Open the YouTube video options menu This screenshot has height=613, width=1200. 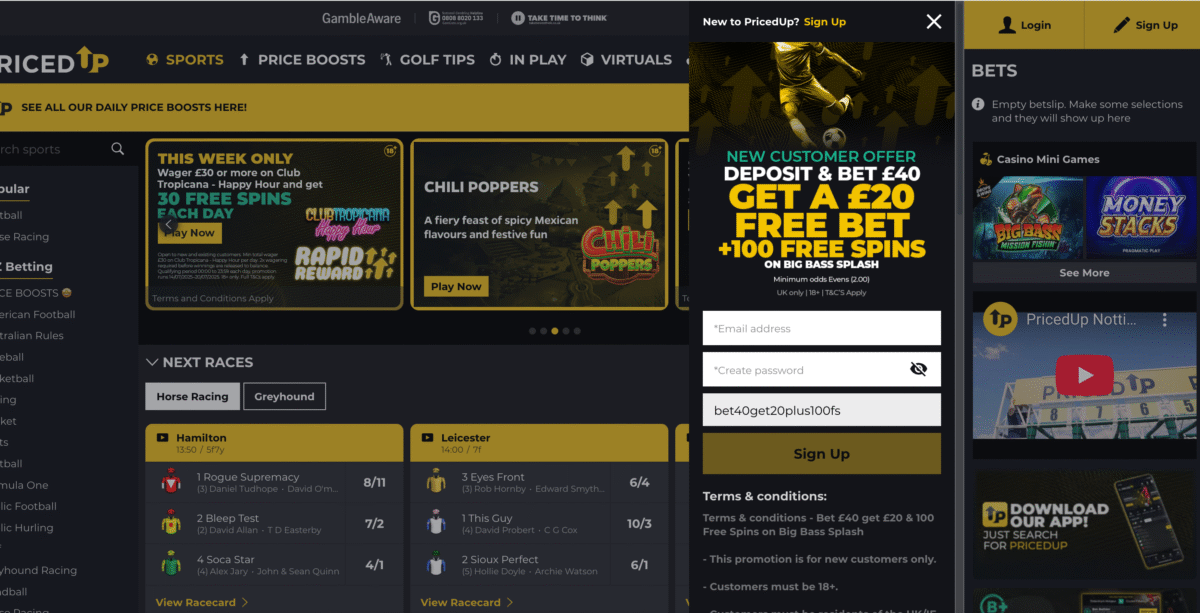tap(1164, 320)
